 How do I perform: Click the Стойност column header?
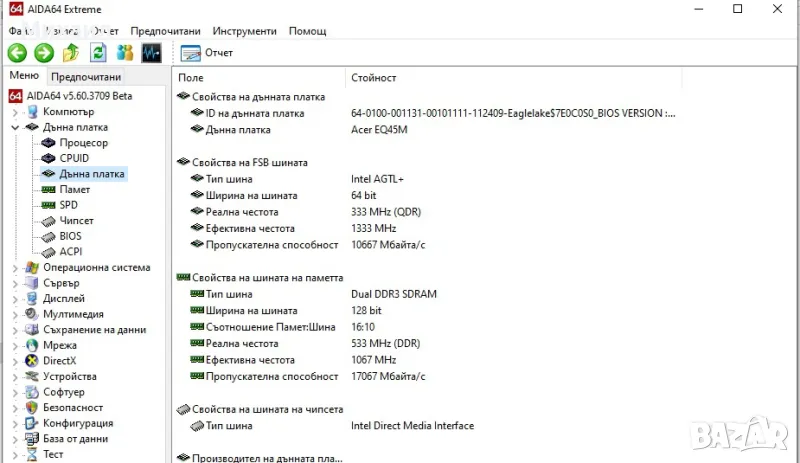pyautogui.click(x=373, y=77)
